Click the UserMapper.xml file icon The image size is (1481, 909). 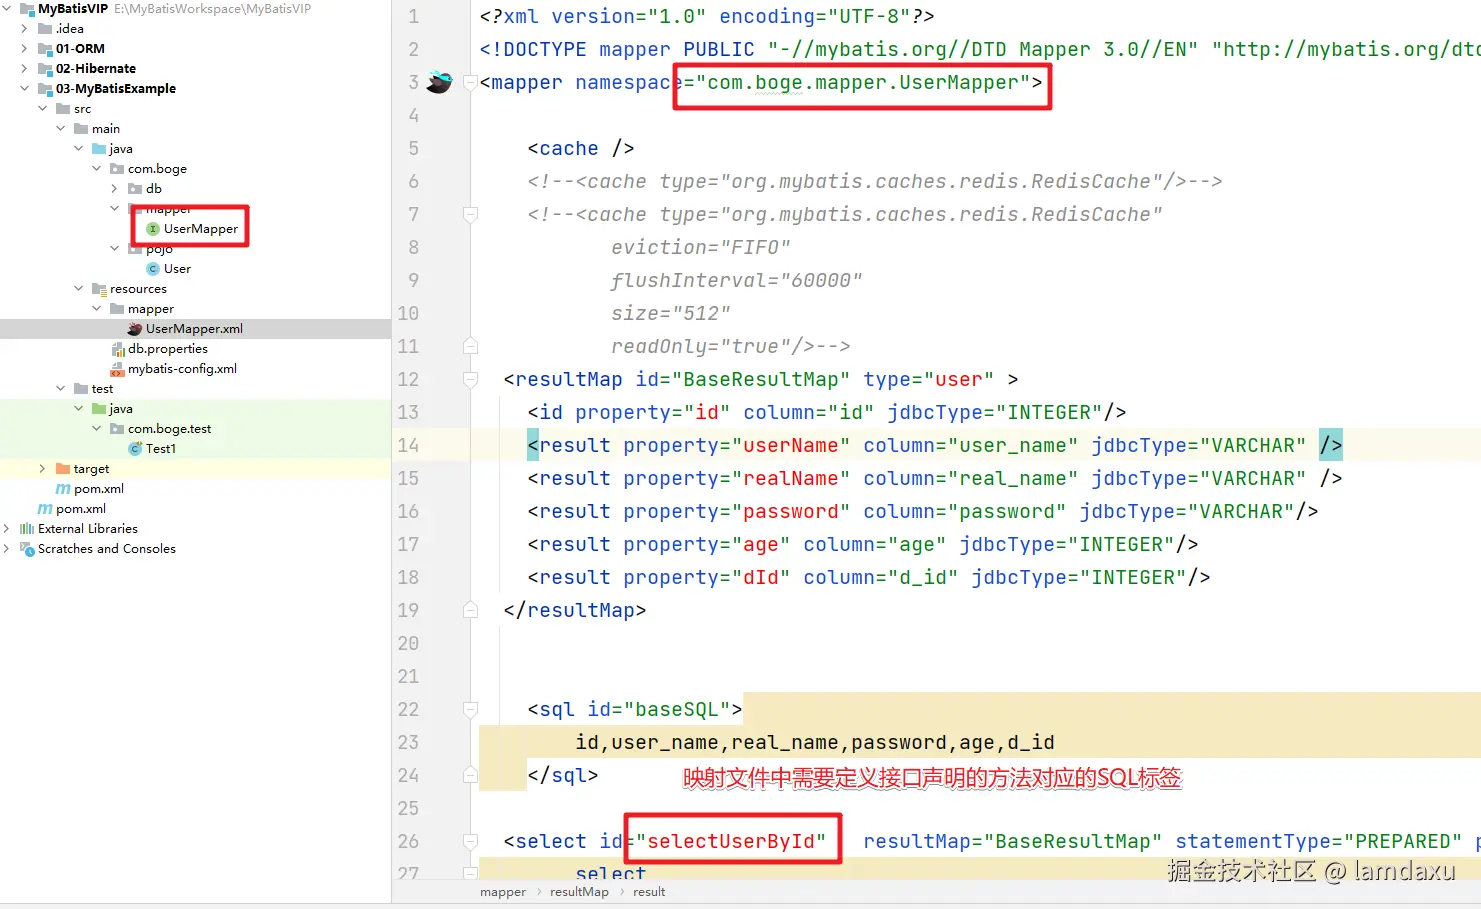tap(135, 329)
